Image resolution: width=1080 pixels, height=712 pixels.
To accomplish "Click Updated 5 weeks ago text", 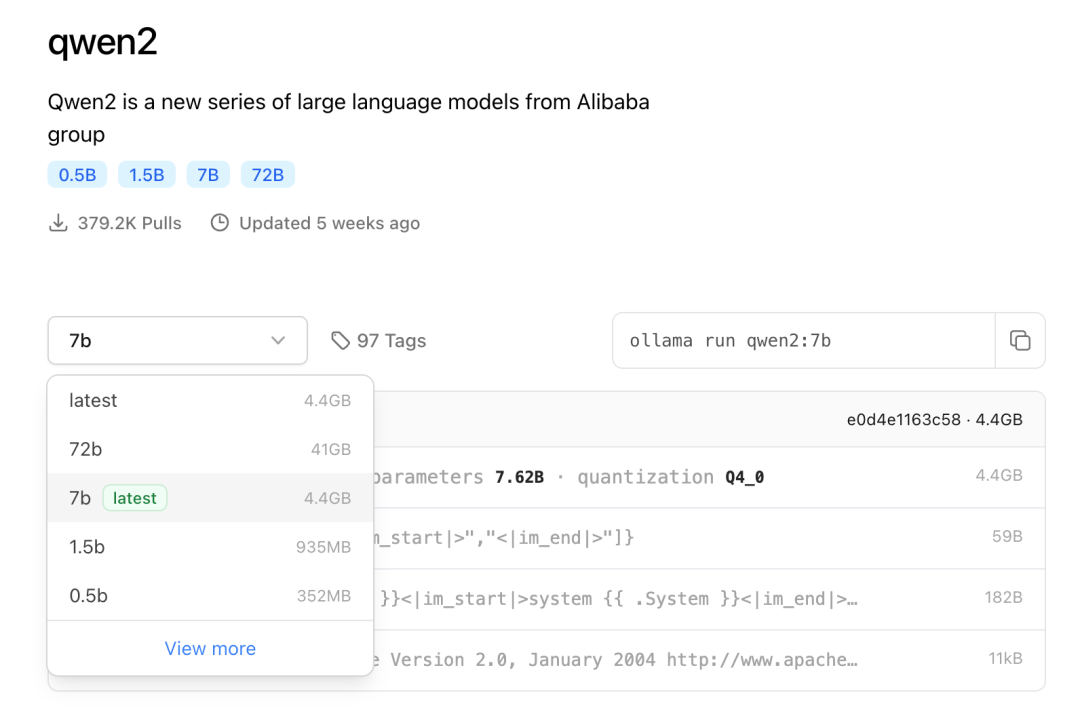I will tap(329, 223).
